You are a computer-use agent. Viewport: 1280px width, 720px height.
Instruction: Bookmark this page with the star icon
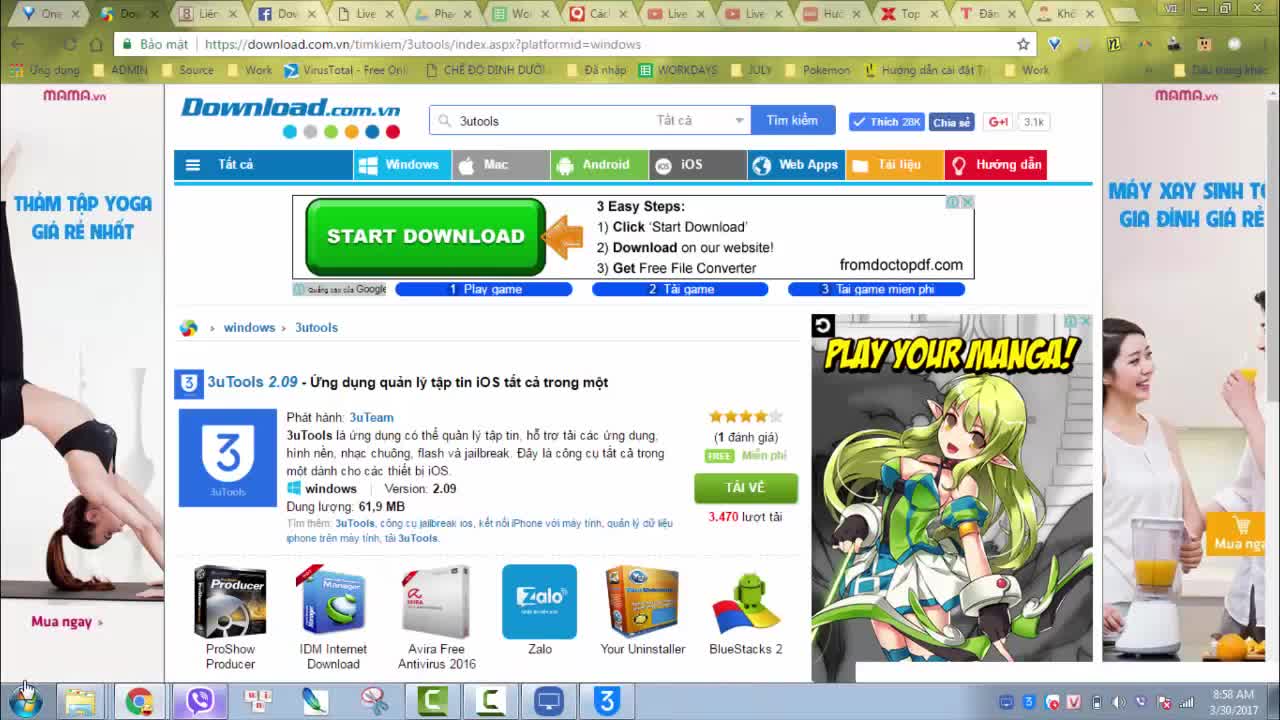click(x=1023, y=44)
